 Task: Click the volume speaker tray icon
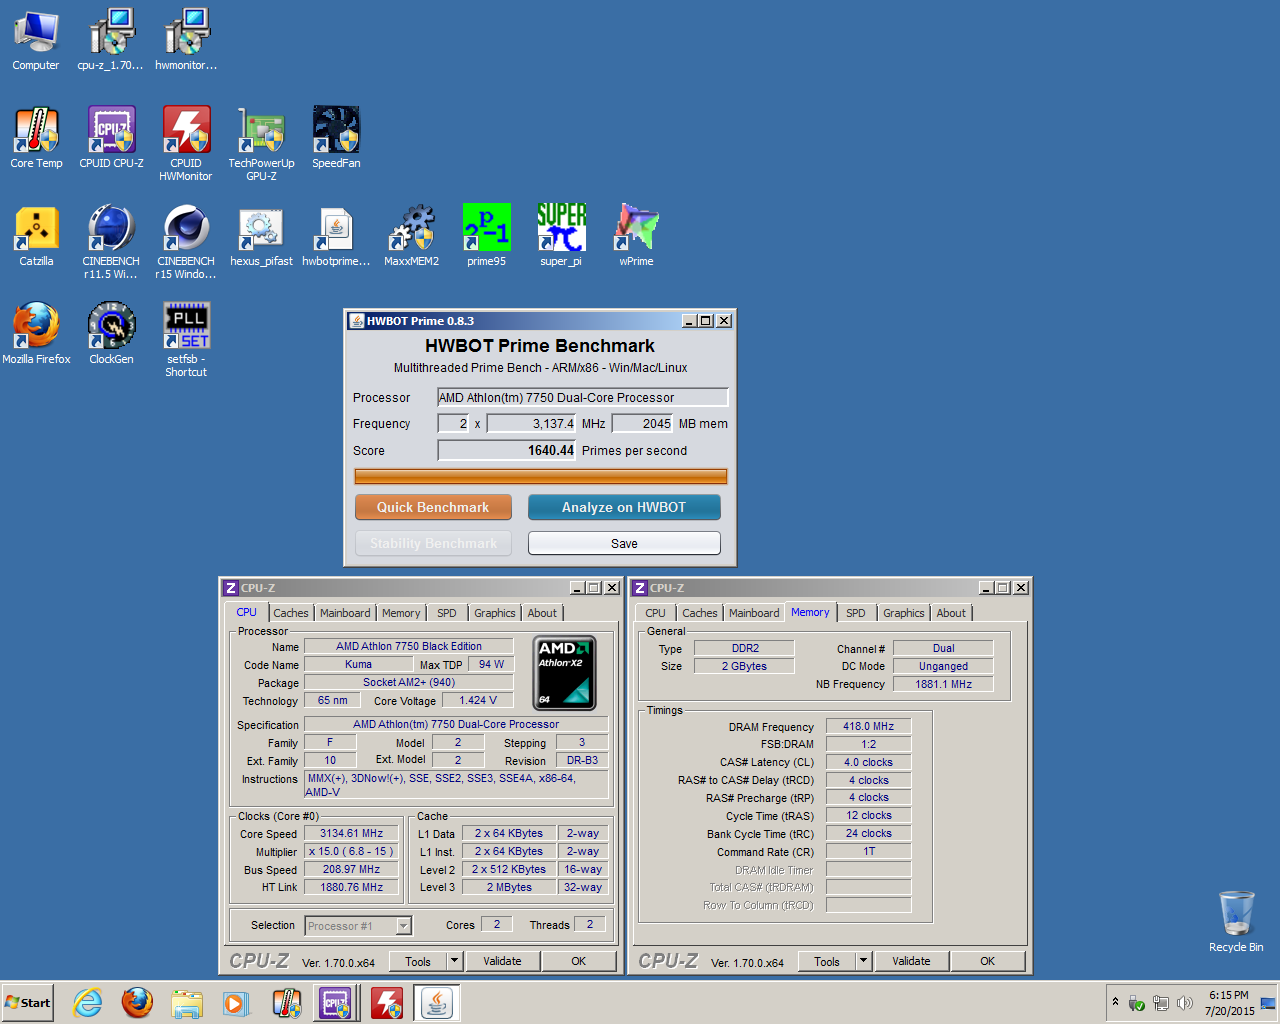click(1185, 1003)
